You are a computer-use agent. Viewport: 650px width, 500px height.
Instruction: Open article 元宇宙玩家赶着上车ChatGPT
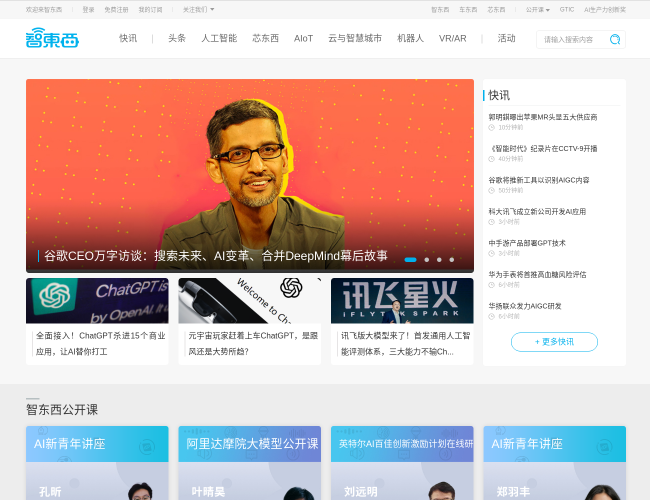[x=253, y=344]
